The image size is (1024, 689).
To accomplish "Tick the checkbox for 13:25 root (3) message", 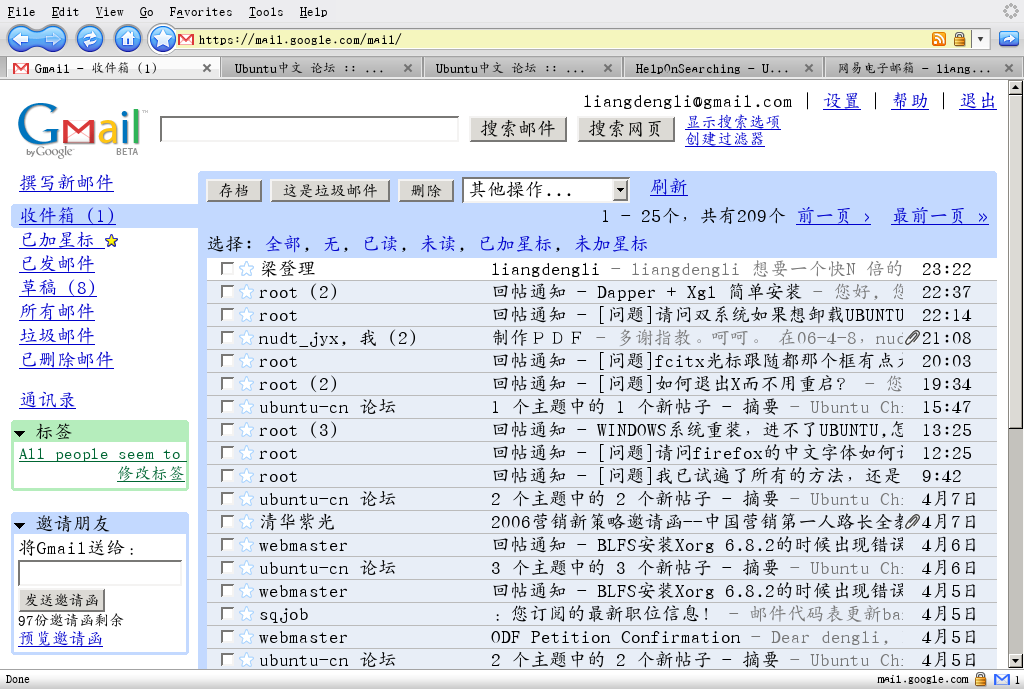I will click(x=227, y=429).
